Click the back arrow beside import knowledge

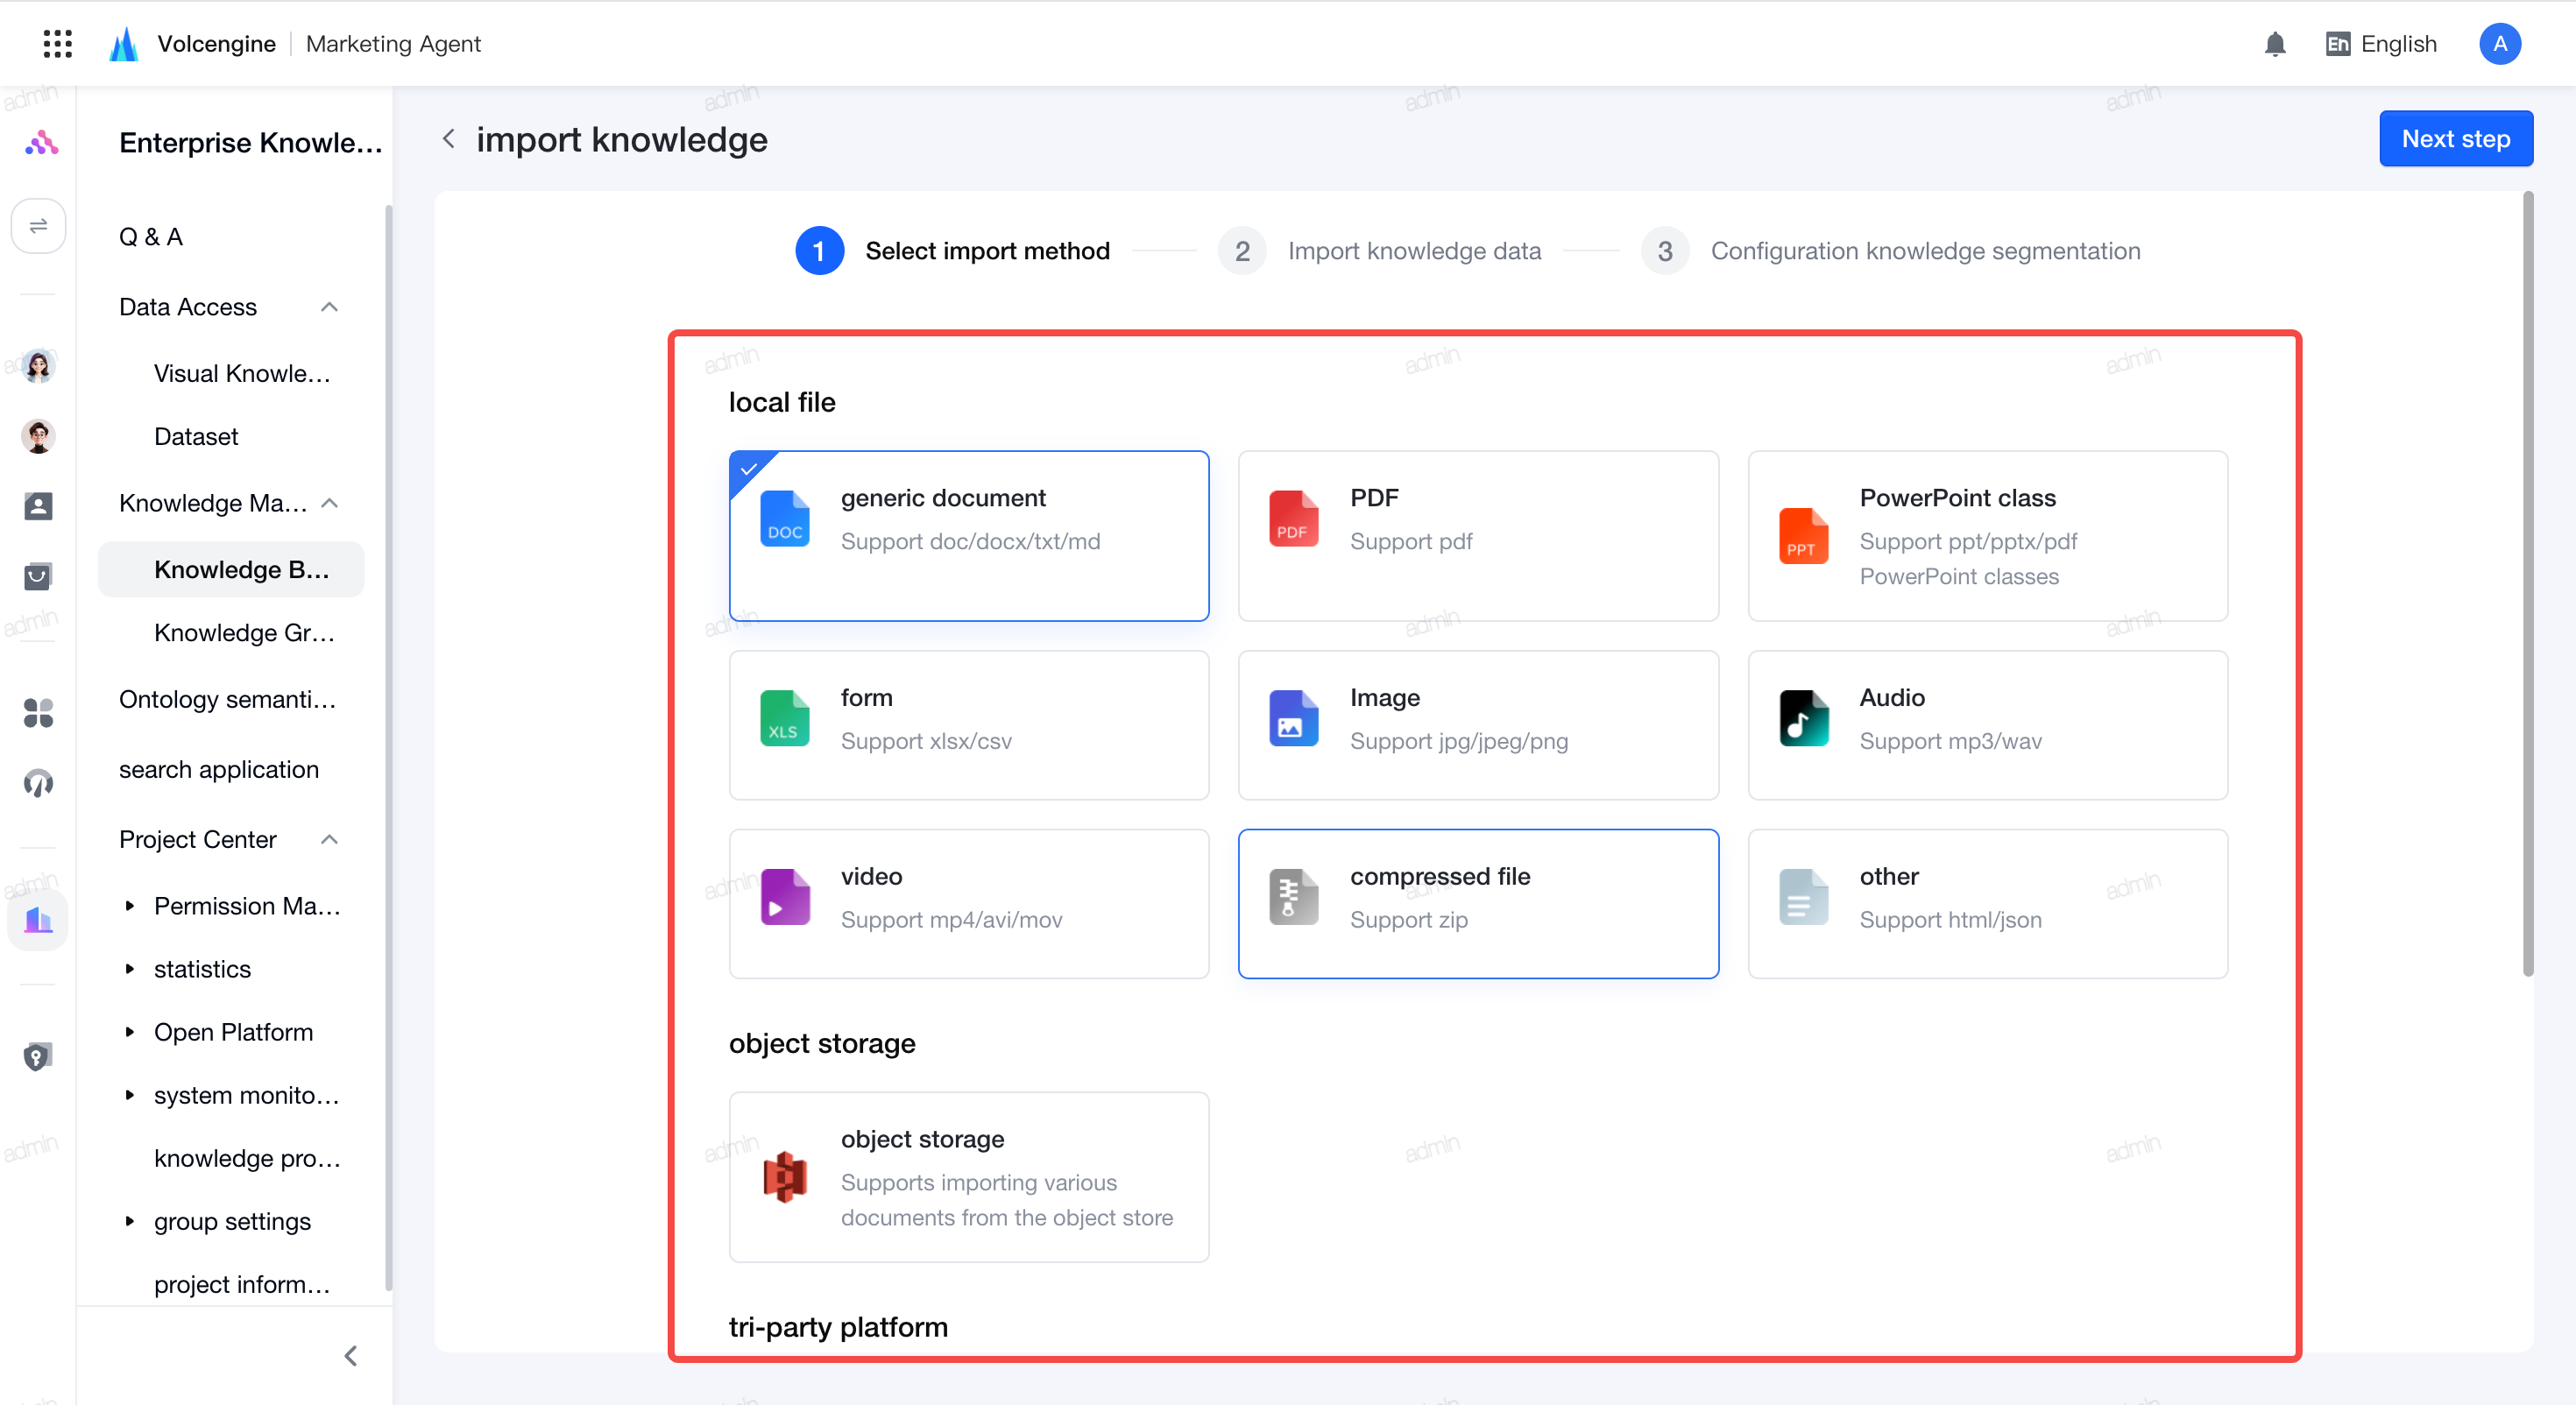[449, 139]
